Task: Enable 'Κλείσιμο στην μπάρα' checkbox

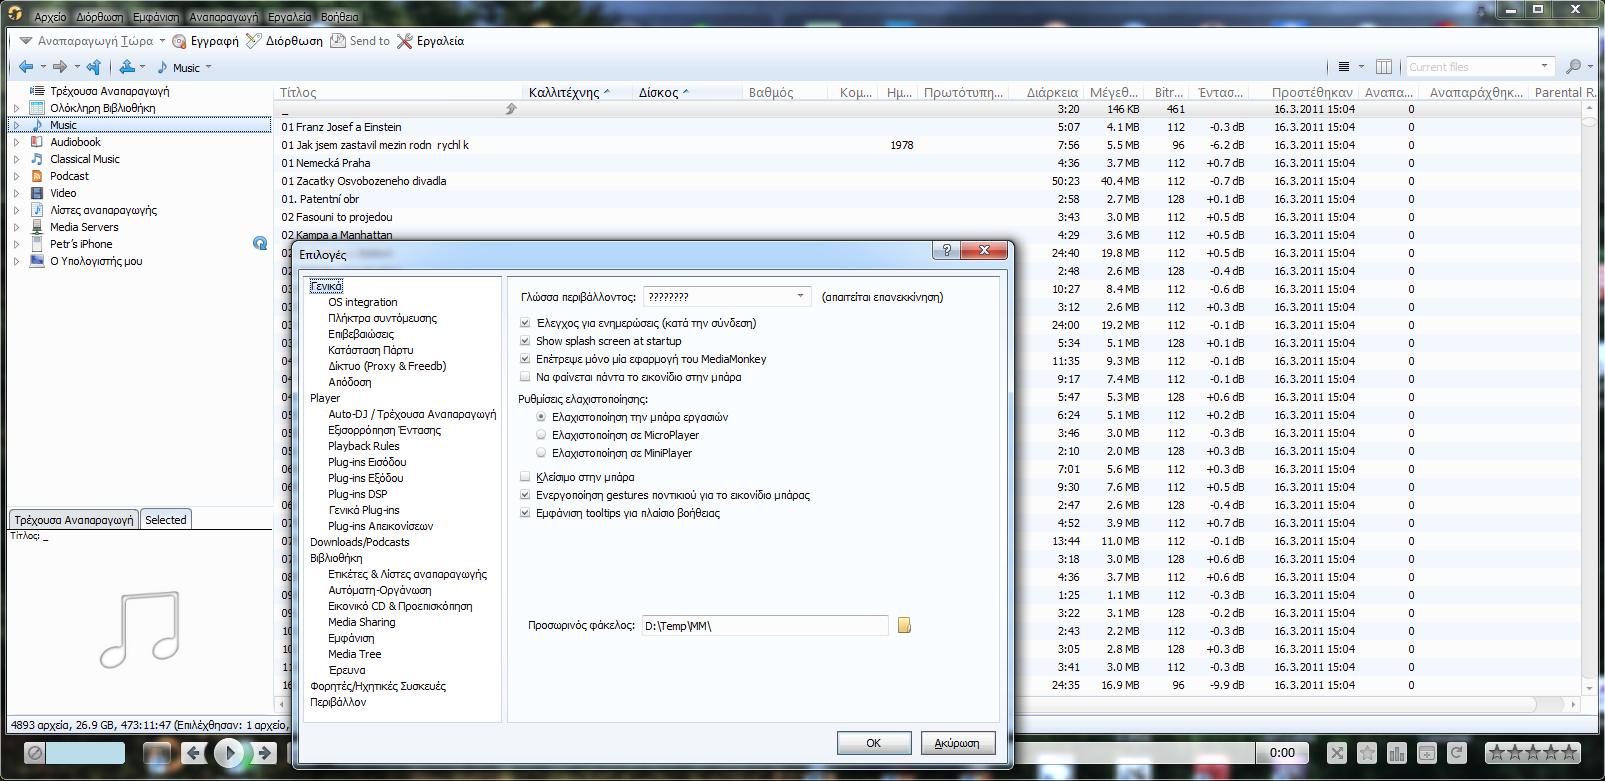Action: [525, 477]
